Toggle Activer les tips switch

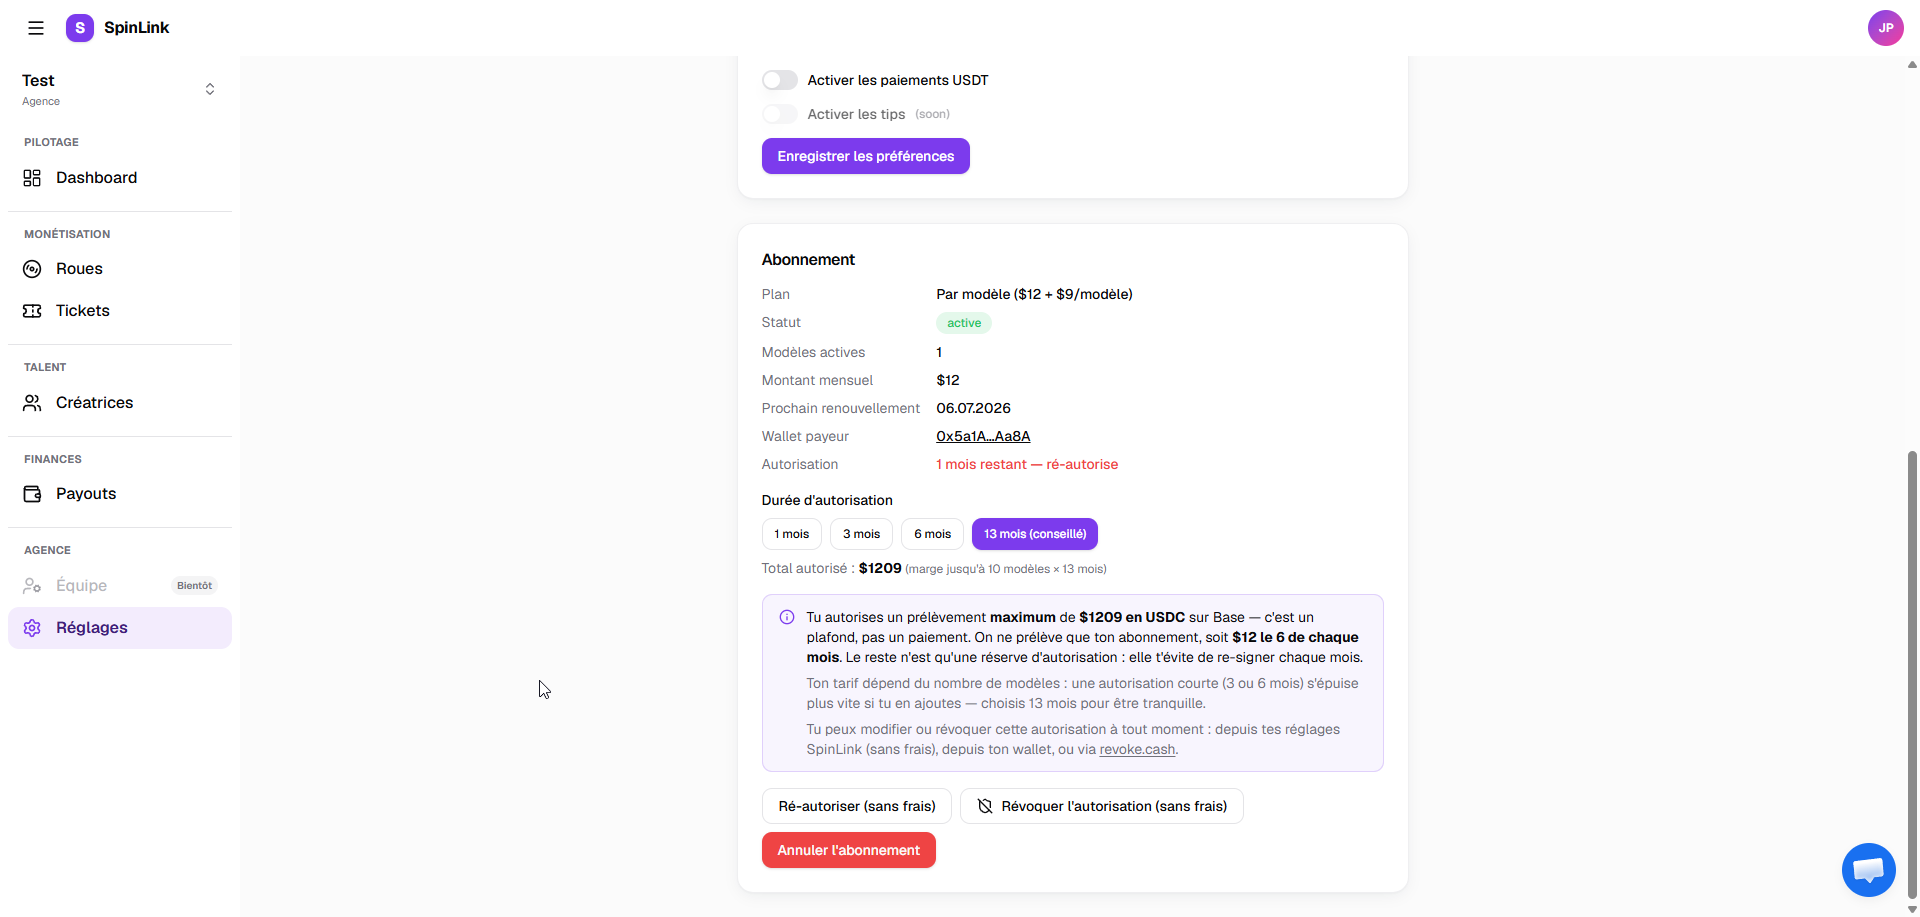(780, 114)
